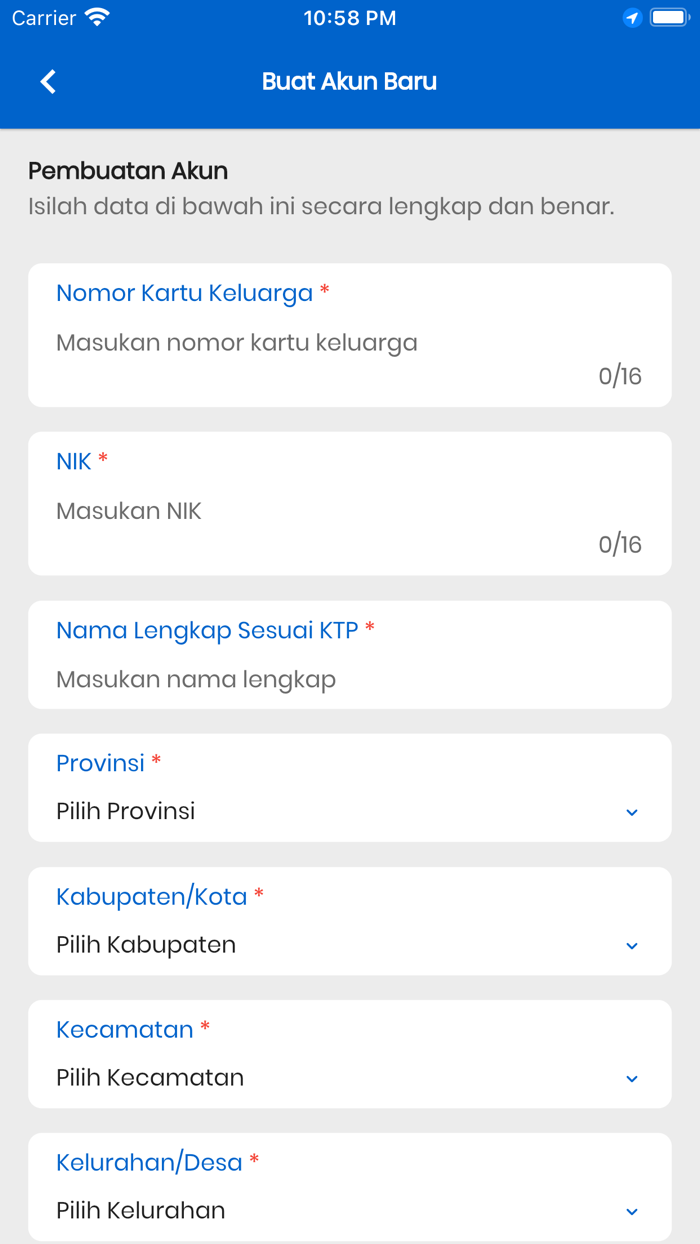Open the Pilih Kecamatan dropdown

pos(350,1077)
